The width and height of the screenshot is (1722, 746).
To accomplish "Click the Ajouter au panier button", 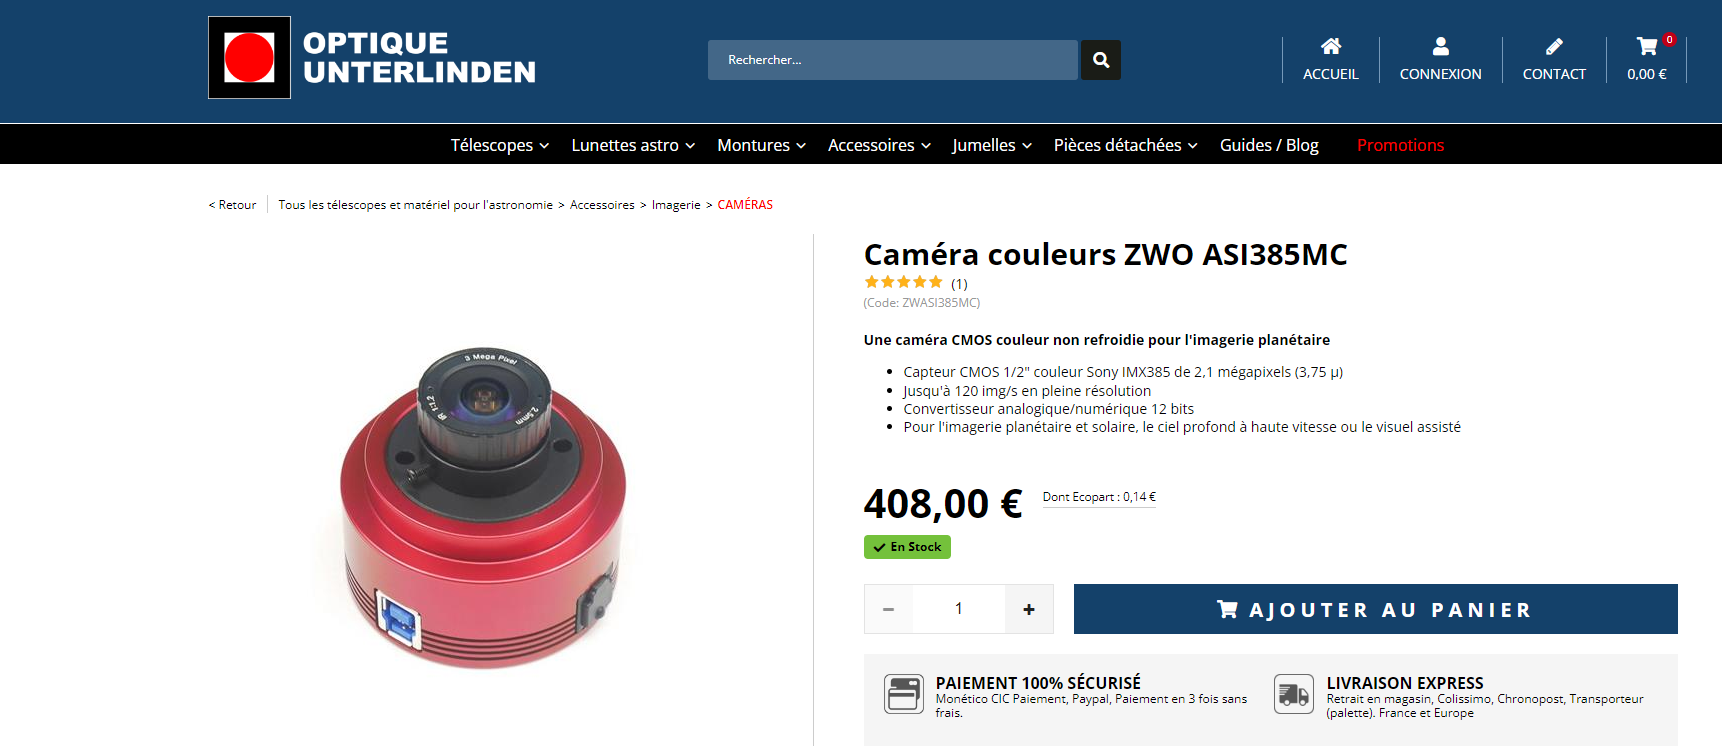I will click(x=1375, y=609).
